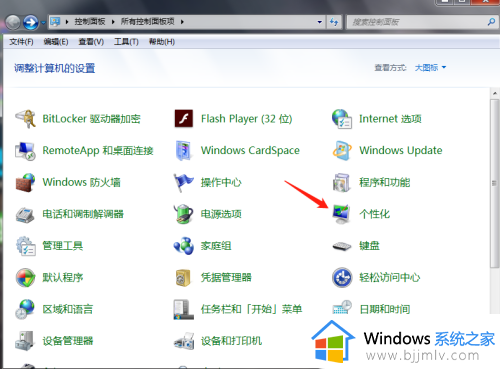
Task: Open the 管理工具 gear icon
Action: (25, 246)
